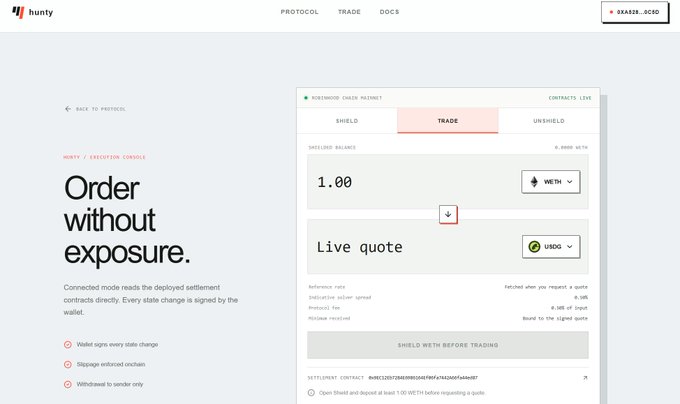The image size is (680, 404).
Task: Click the Hunty / Execution Console breadcrumb
Action: [105, 157]
